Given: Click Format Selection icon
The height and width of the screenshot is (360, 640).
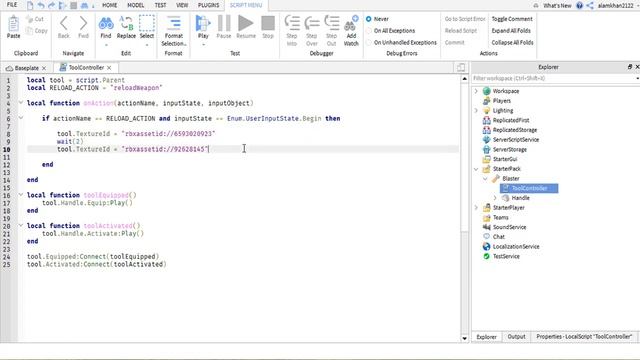Looking at the screenshot, I should tap(173, 23).
